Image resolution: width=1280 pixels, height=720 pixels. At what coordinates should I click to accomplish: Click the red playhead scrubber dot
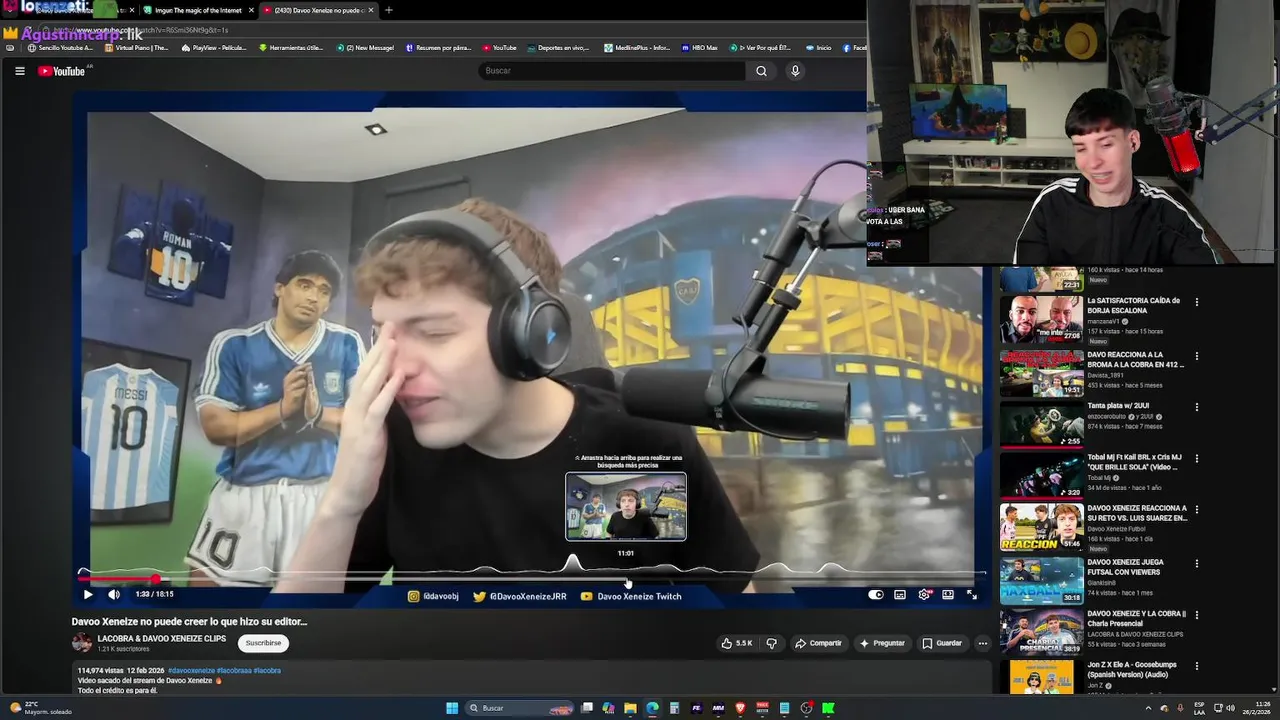click(x=156, y=579)
